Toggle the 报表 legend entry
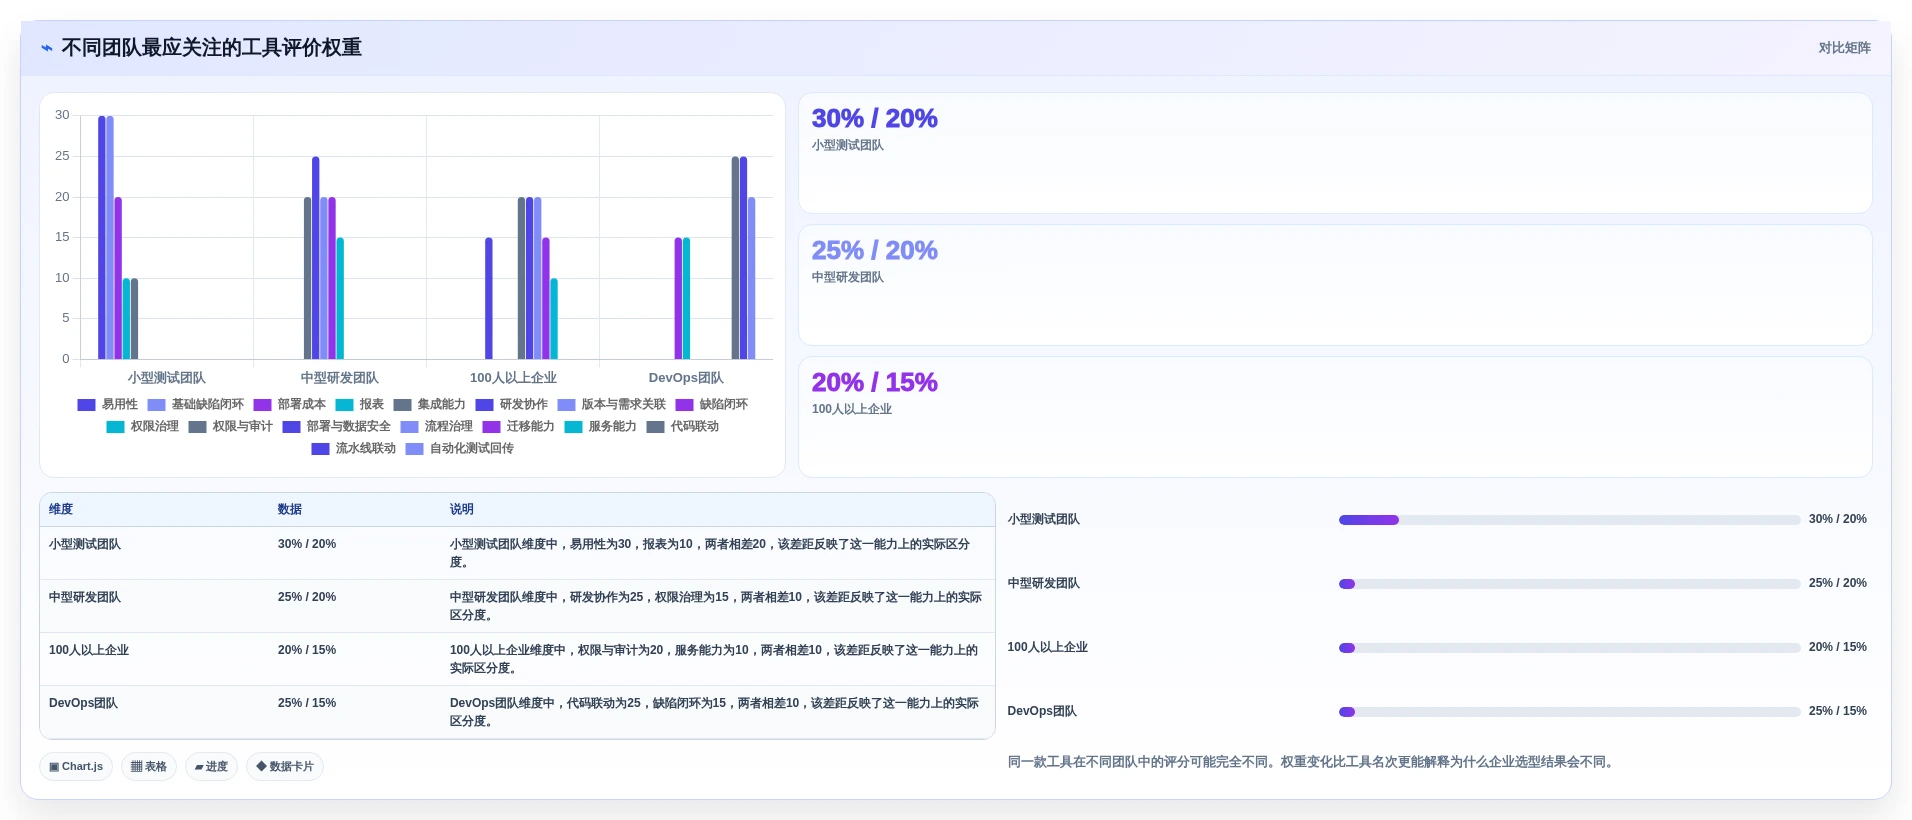The height and width of the screenshot is (820, 1912). (360, 405)
